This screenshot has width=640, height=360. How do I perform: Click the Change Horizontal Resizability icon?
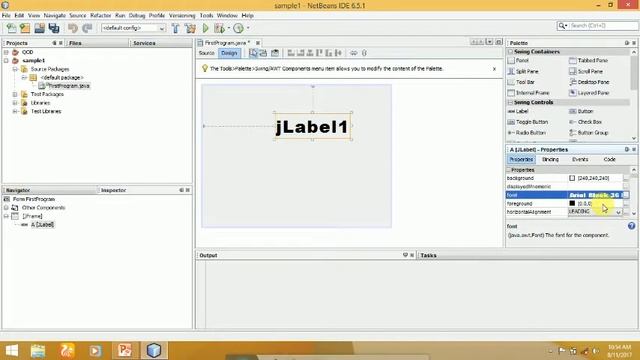coord(353,53)
